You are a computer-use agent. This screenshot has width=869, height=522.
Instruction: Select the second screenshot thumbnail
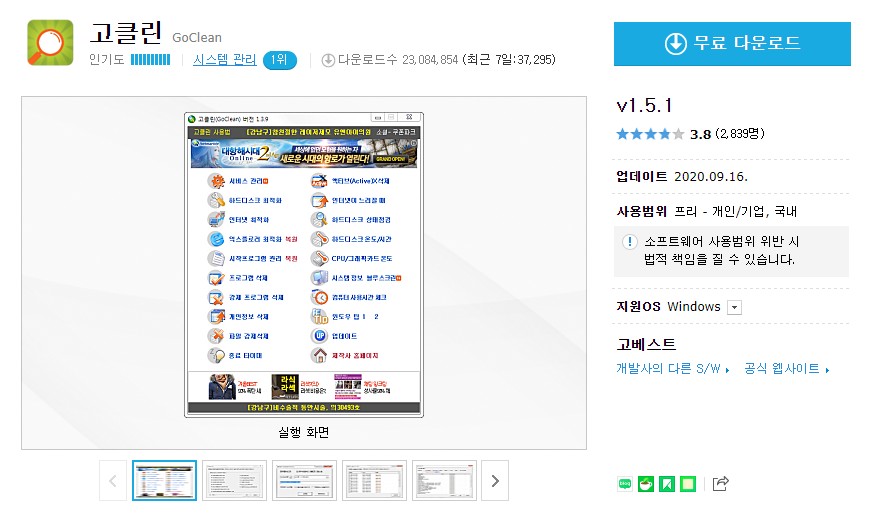point(234,480)
